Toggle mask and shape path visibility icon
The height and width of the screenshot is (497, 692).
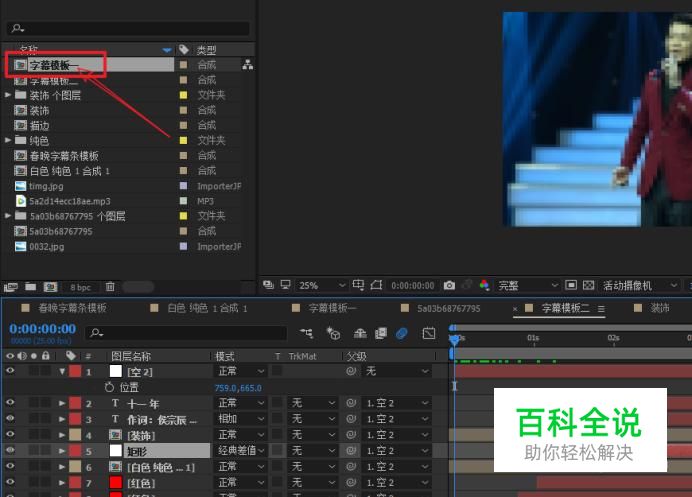[376, 285]
